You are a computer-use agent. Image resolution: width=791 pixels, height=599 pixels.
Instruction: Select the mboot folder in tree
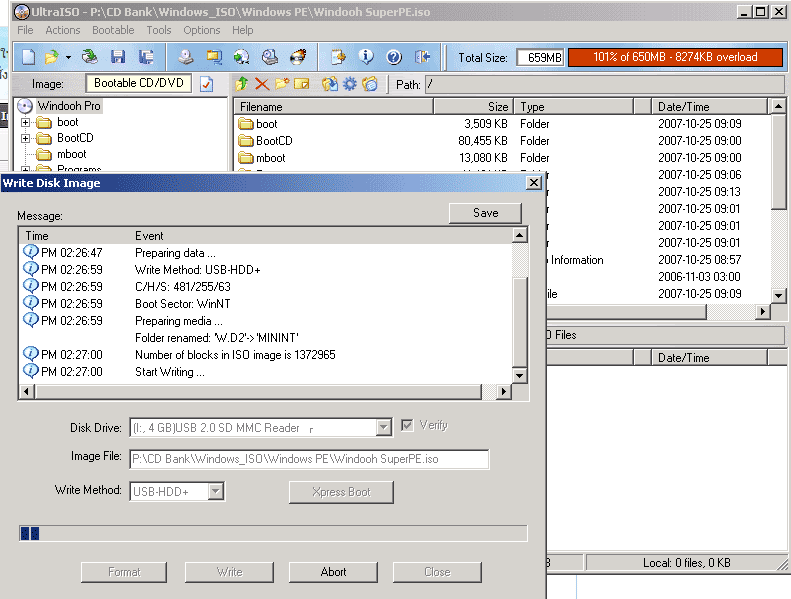point(71,154)
